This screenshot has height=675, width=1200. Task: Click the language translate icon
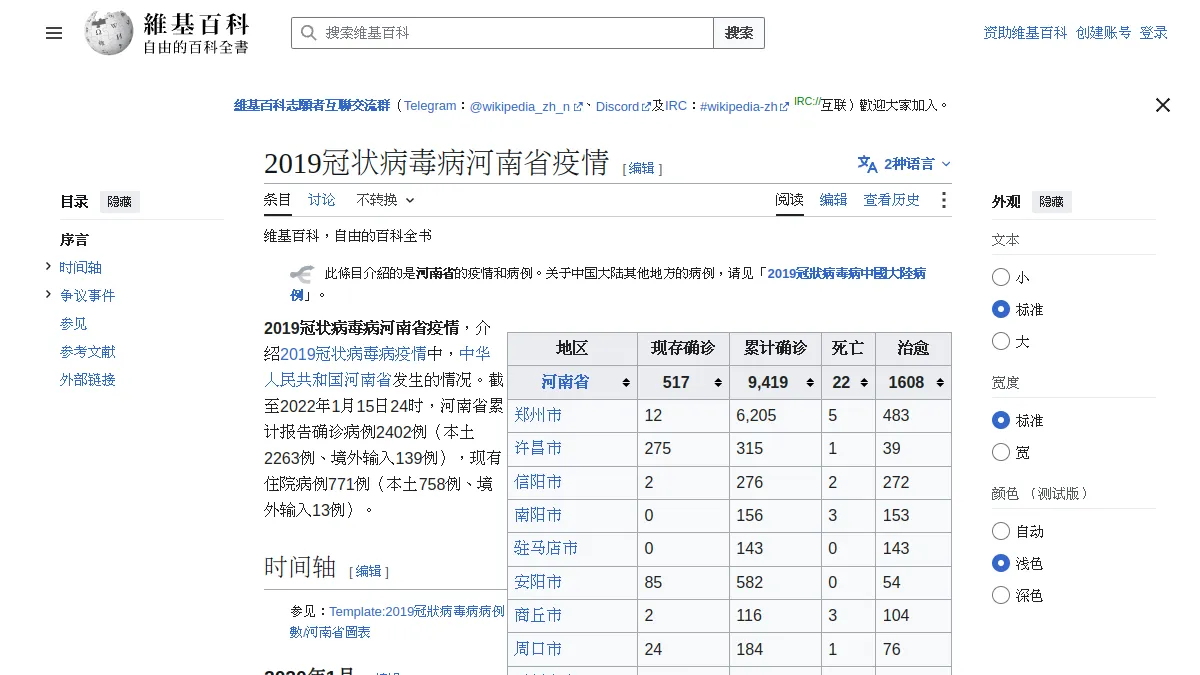coord(867,164)
